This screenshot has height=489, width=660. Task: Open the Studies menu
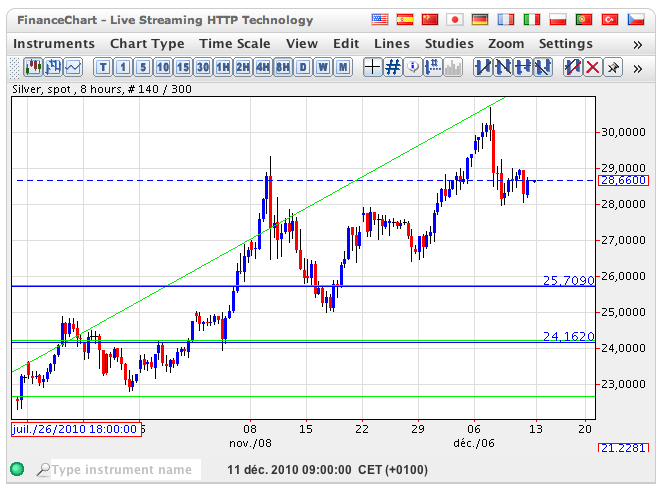click(449, 44)
